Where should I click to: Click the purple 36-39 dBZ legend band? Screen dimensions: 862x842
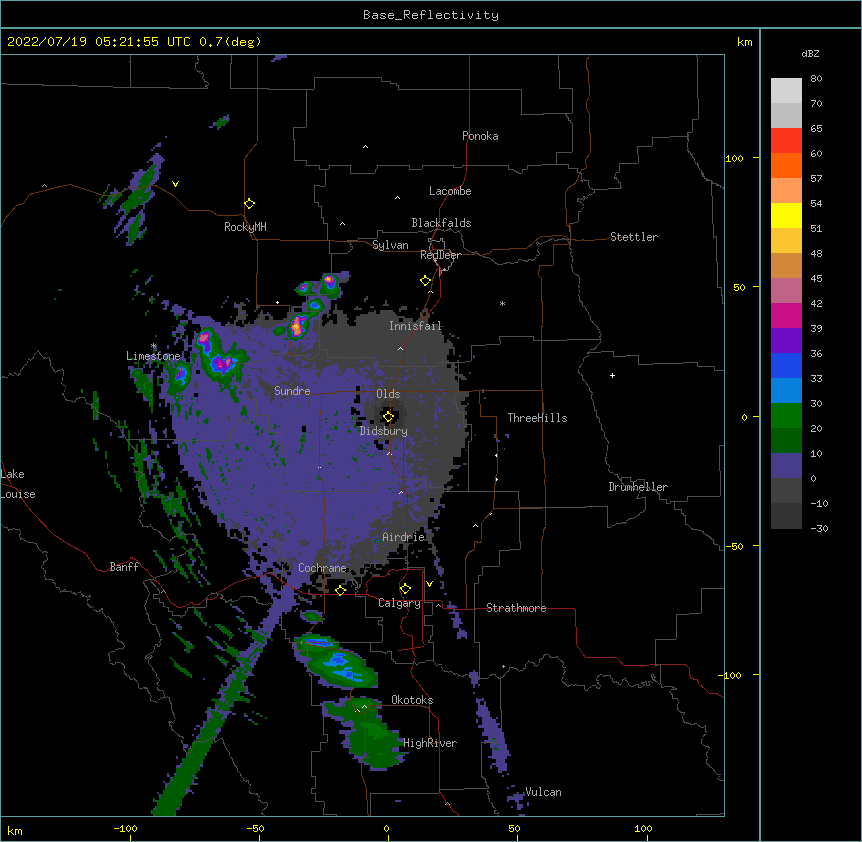(786, 340)
